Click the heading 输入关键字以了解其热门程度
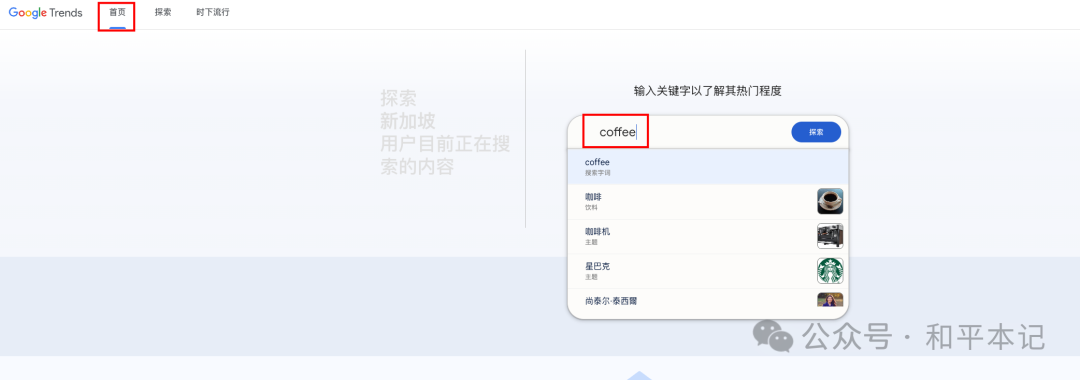Image resolution: width=1080 pixels, height=380 pixels. pos(707,90)
